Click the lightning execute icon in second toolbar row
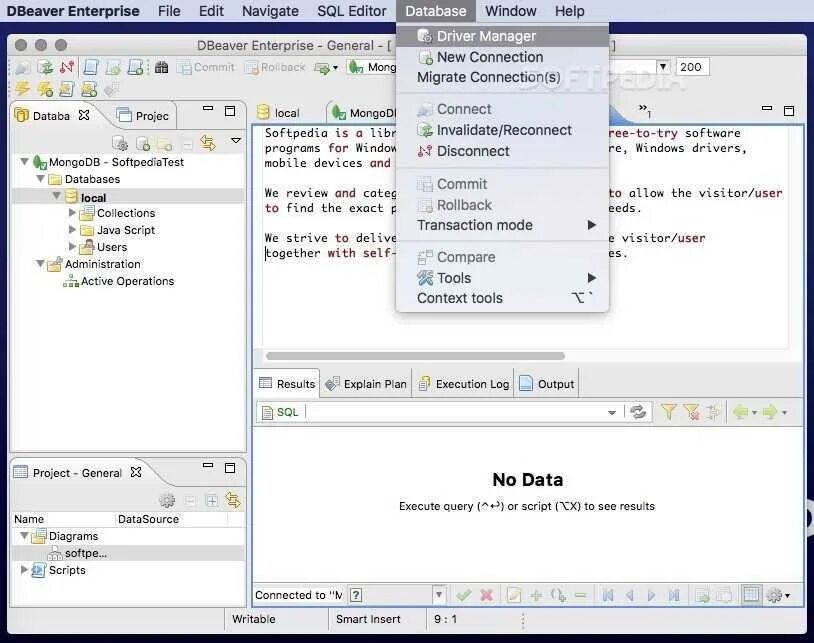Screen dimensions: 814x643 (22, 89)
